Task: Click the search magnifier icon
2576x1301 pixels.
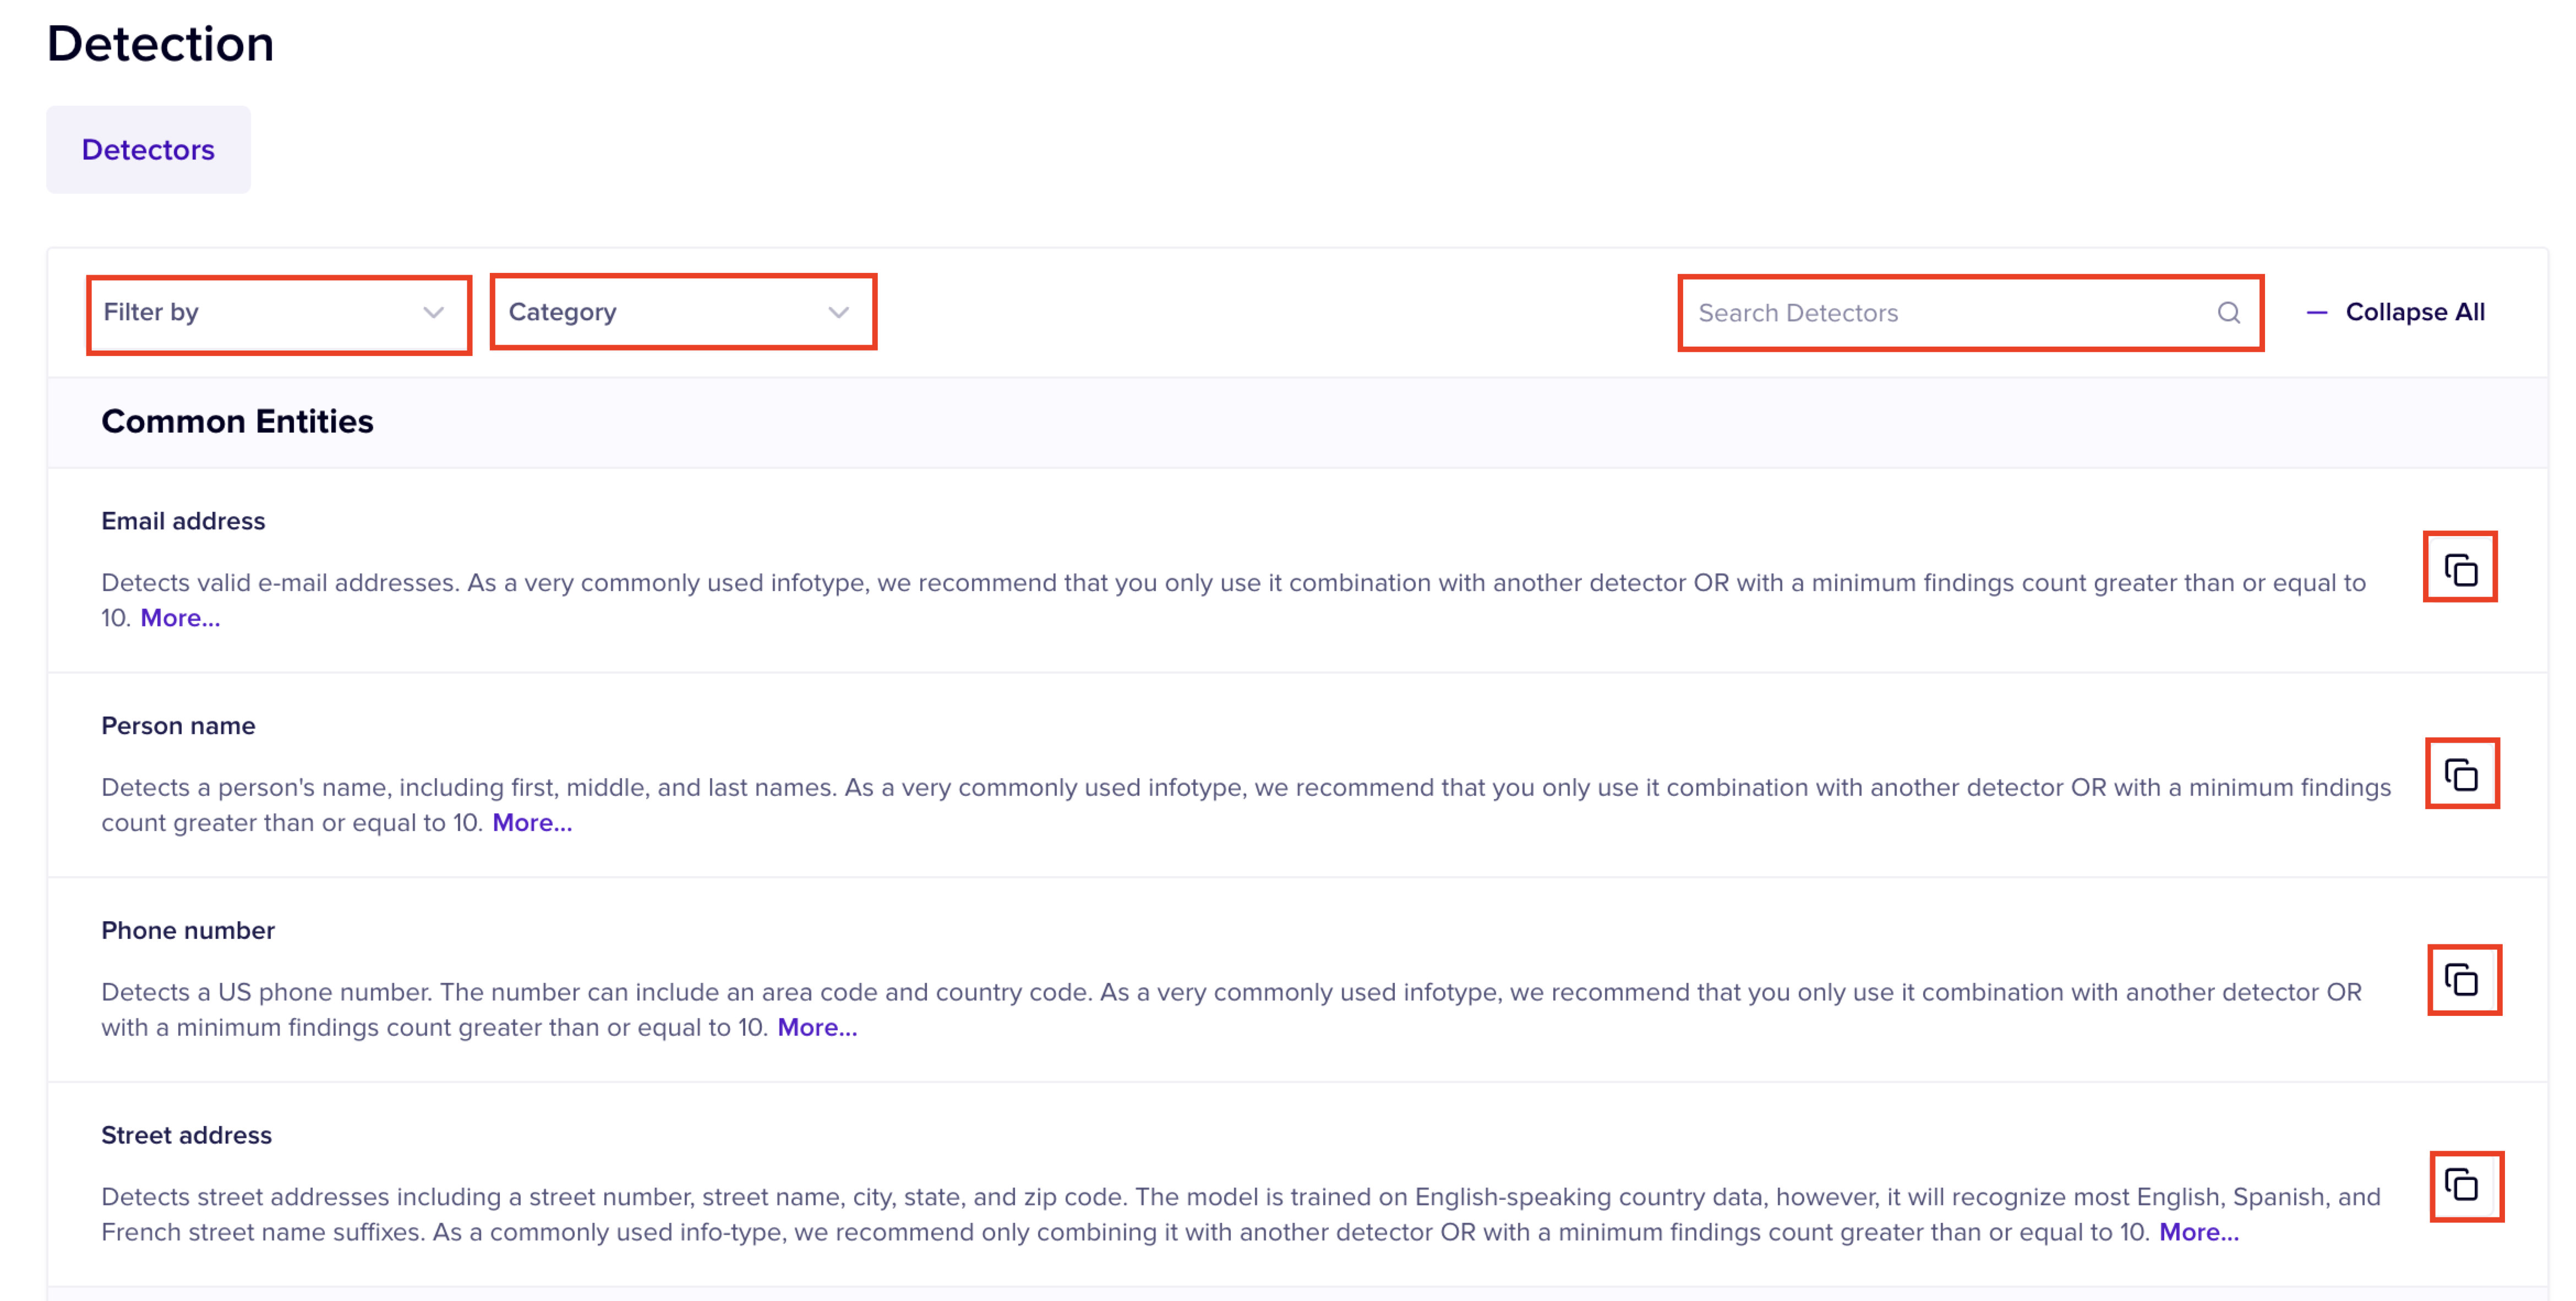Action: point(2228,313)
